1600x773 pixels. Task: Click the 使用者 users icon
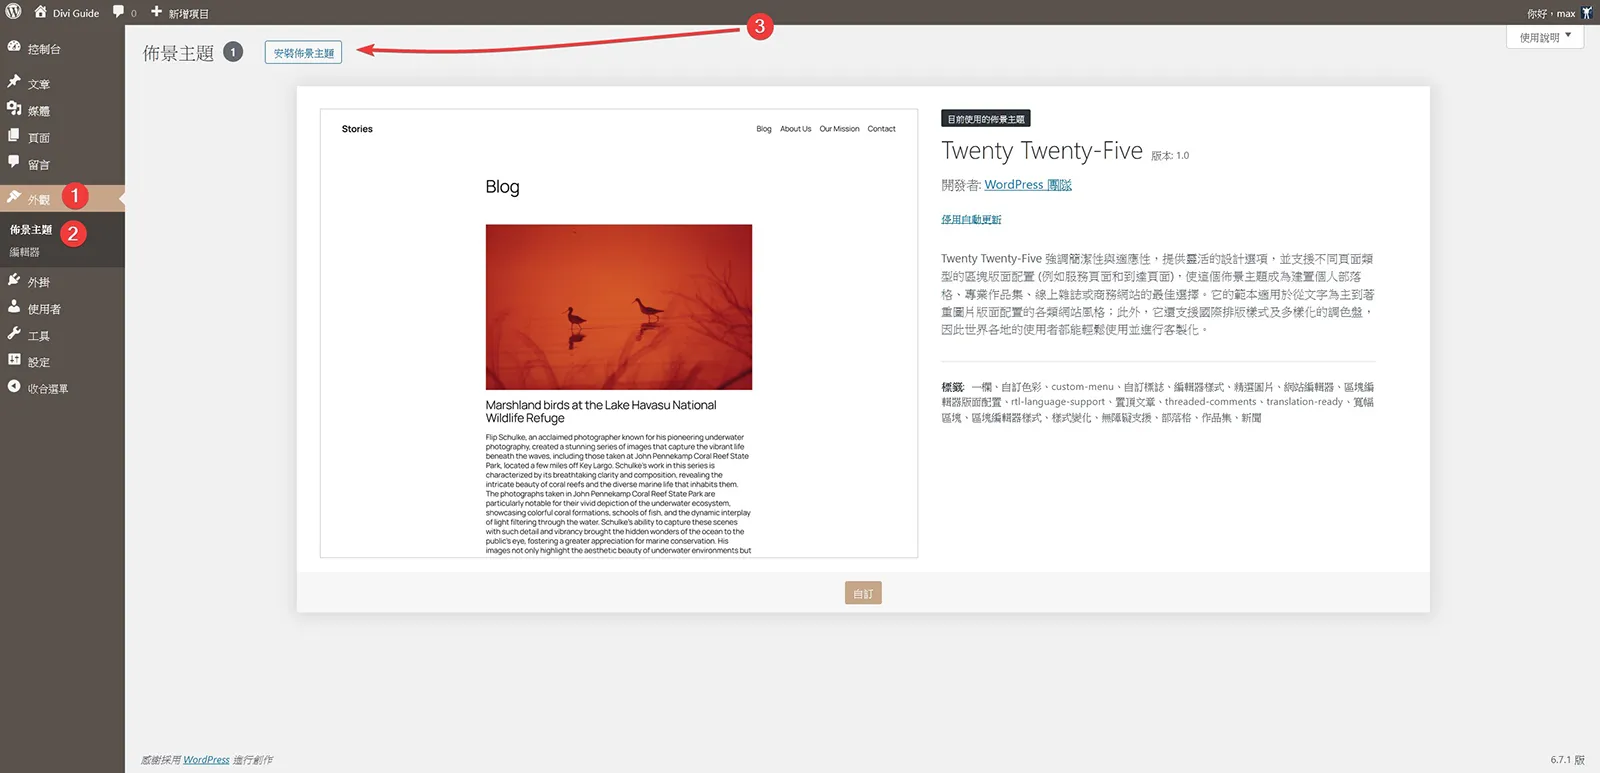(x=14, y=307)
